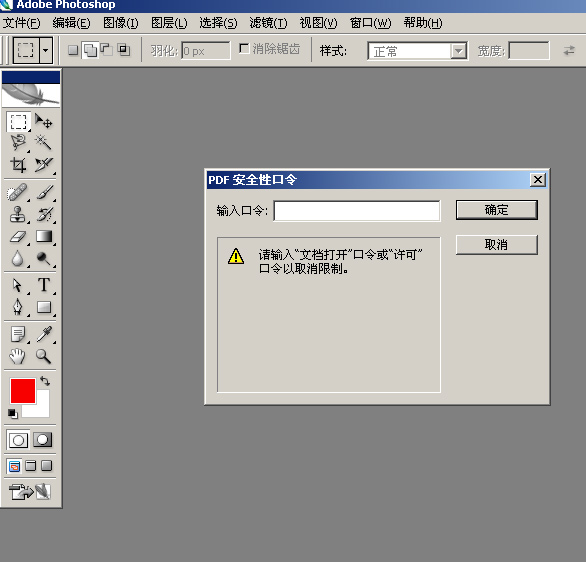586x562 pixels.
Task: Click the Adobe Online feather image
Action: click(31, 95)
